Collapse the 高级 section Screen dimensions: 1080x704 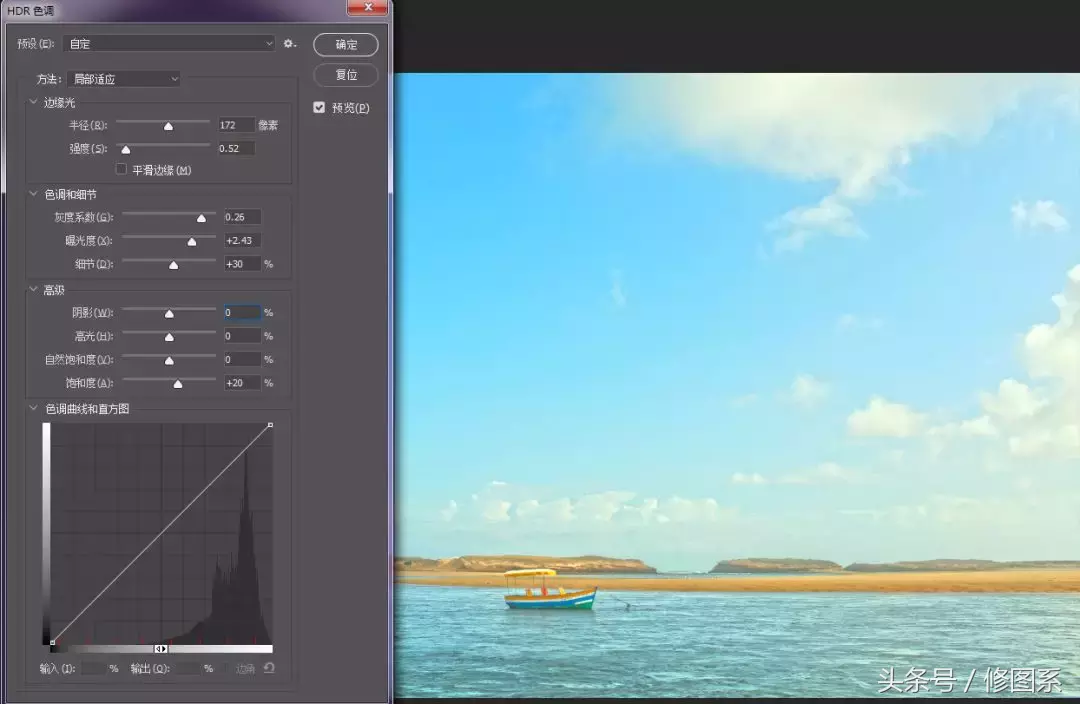pos(33,289)
